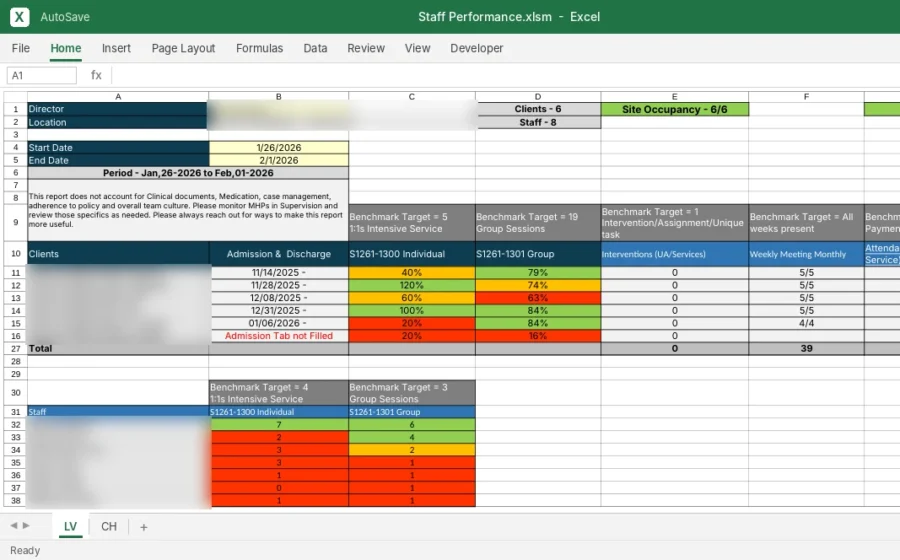
Task: Click the orange 2 cell in row 34
Action: tap(412, 450)
